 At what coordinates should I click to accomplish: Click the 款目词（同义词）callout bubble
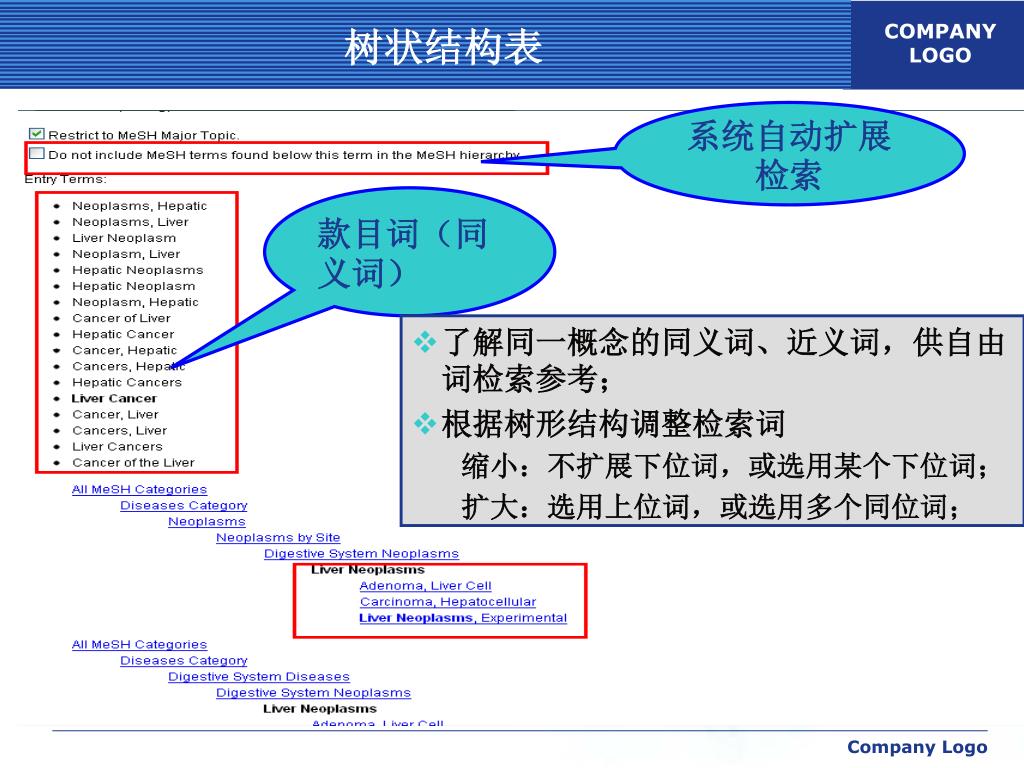click(409, 252)
